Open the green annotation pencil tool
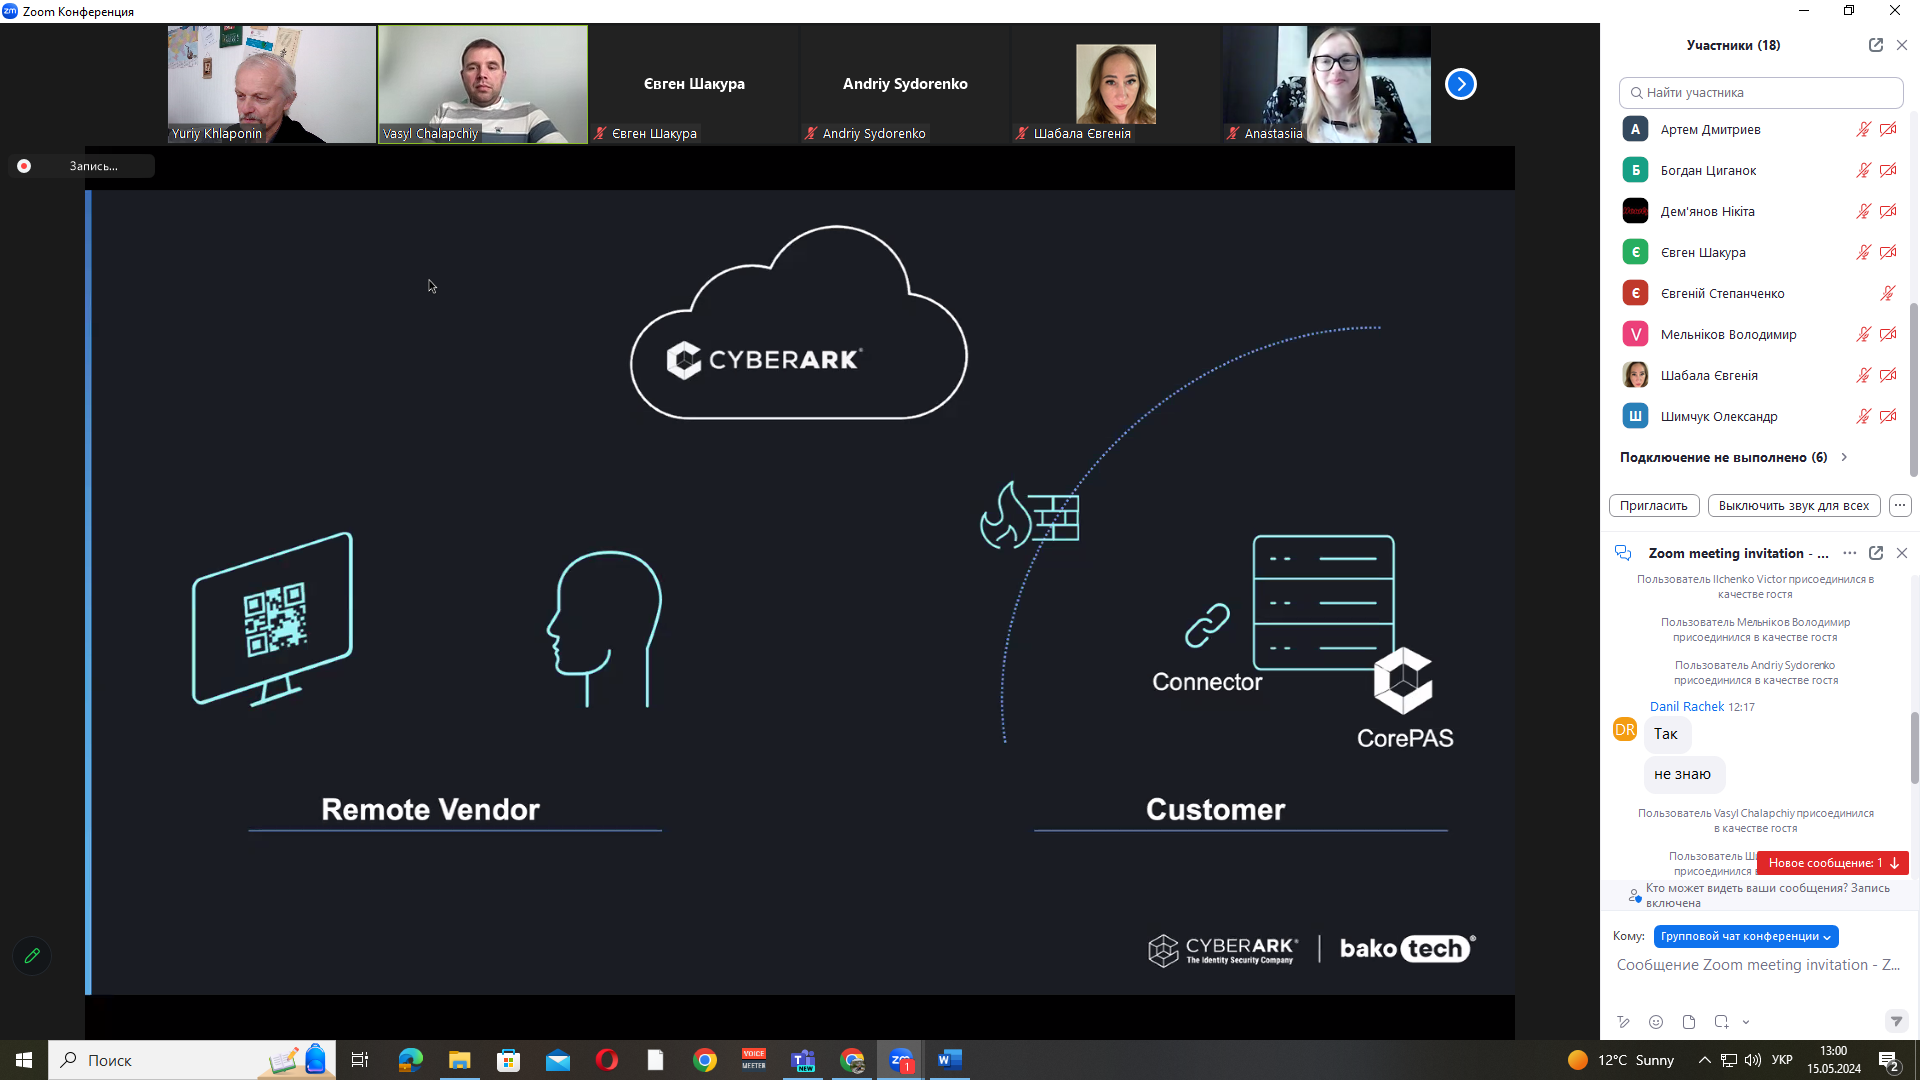 (x=32, y=956)
